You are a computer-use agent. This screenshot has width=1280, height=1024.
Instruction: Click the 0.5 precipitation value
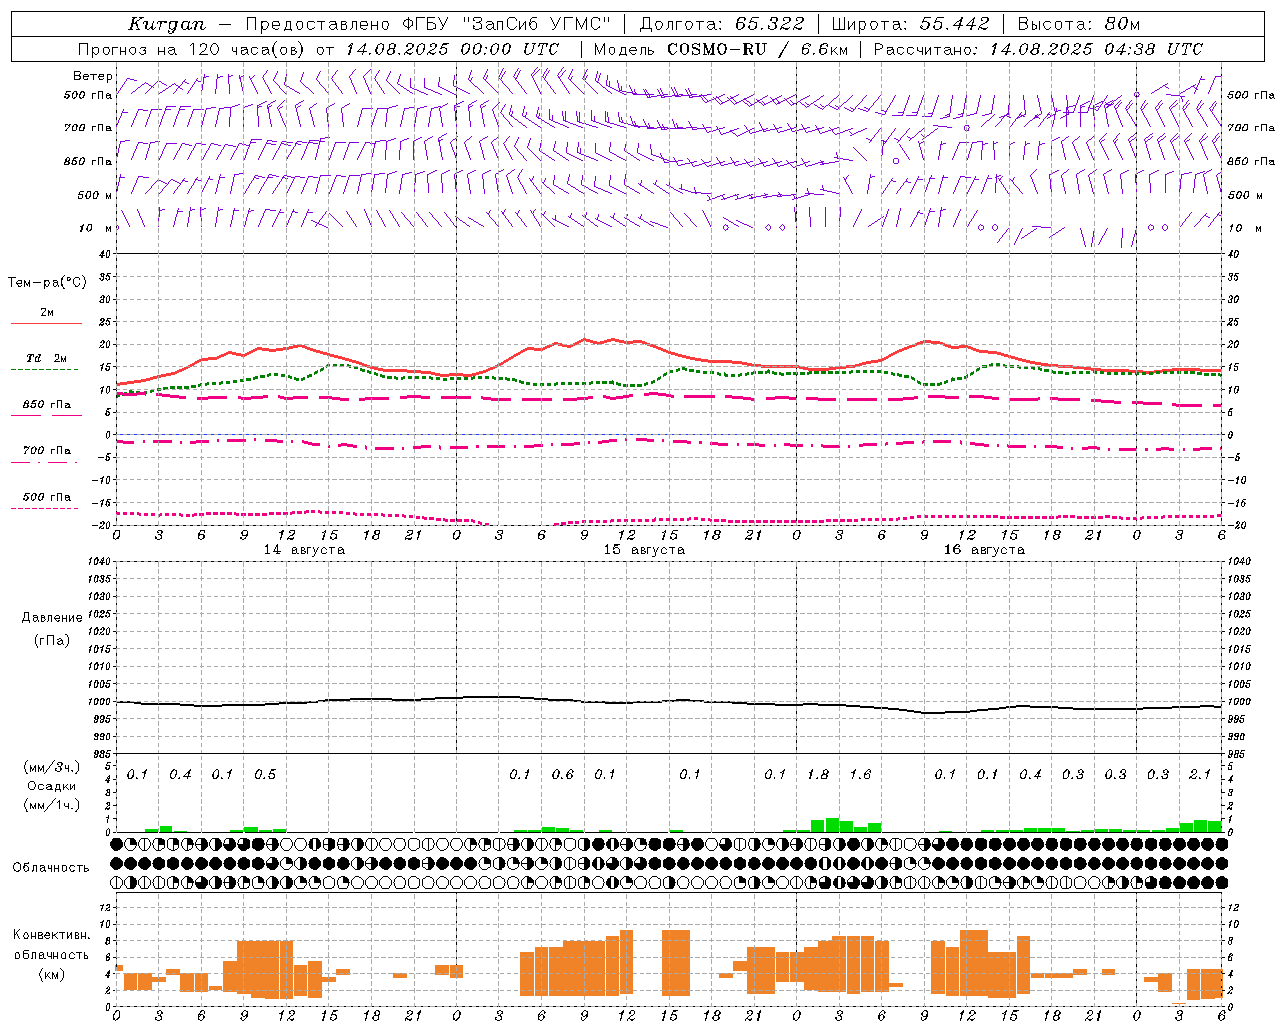[265, 774]
